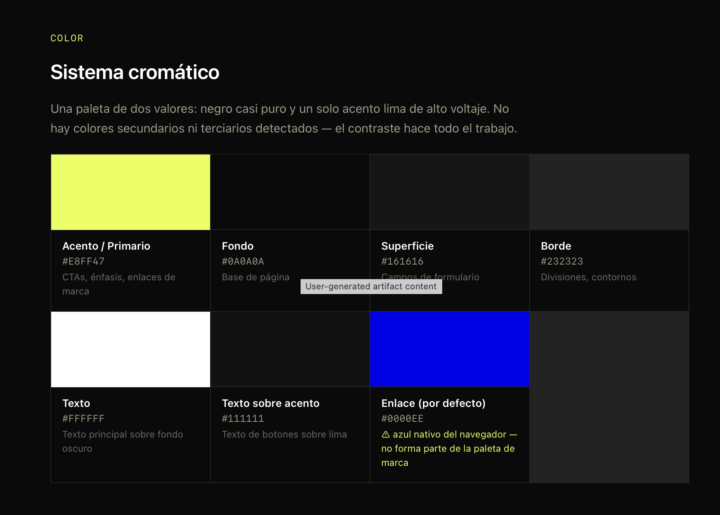Choose the white Texto color swatch
720x515 pixels.
tap(130, 349)
